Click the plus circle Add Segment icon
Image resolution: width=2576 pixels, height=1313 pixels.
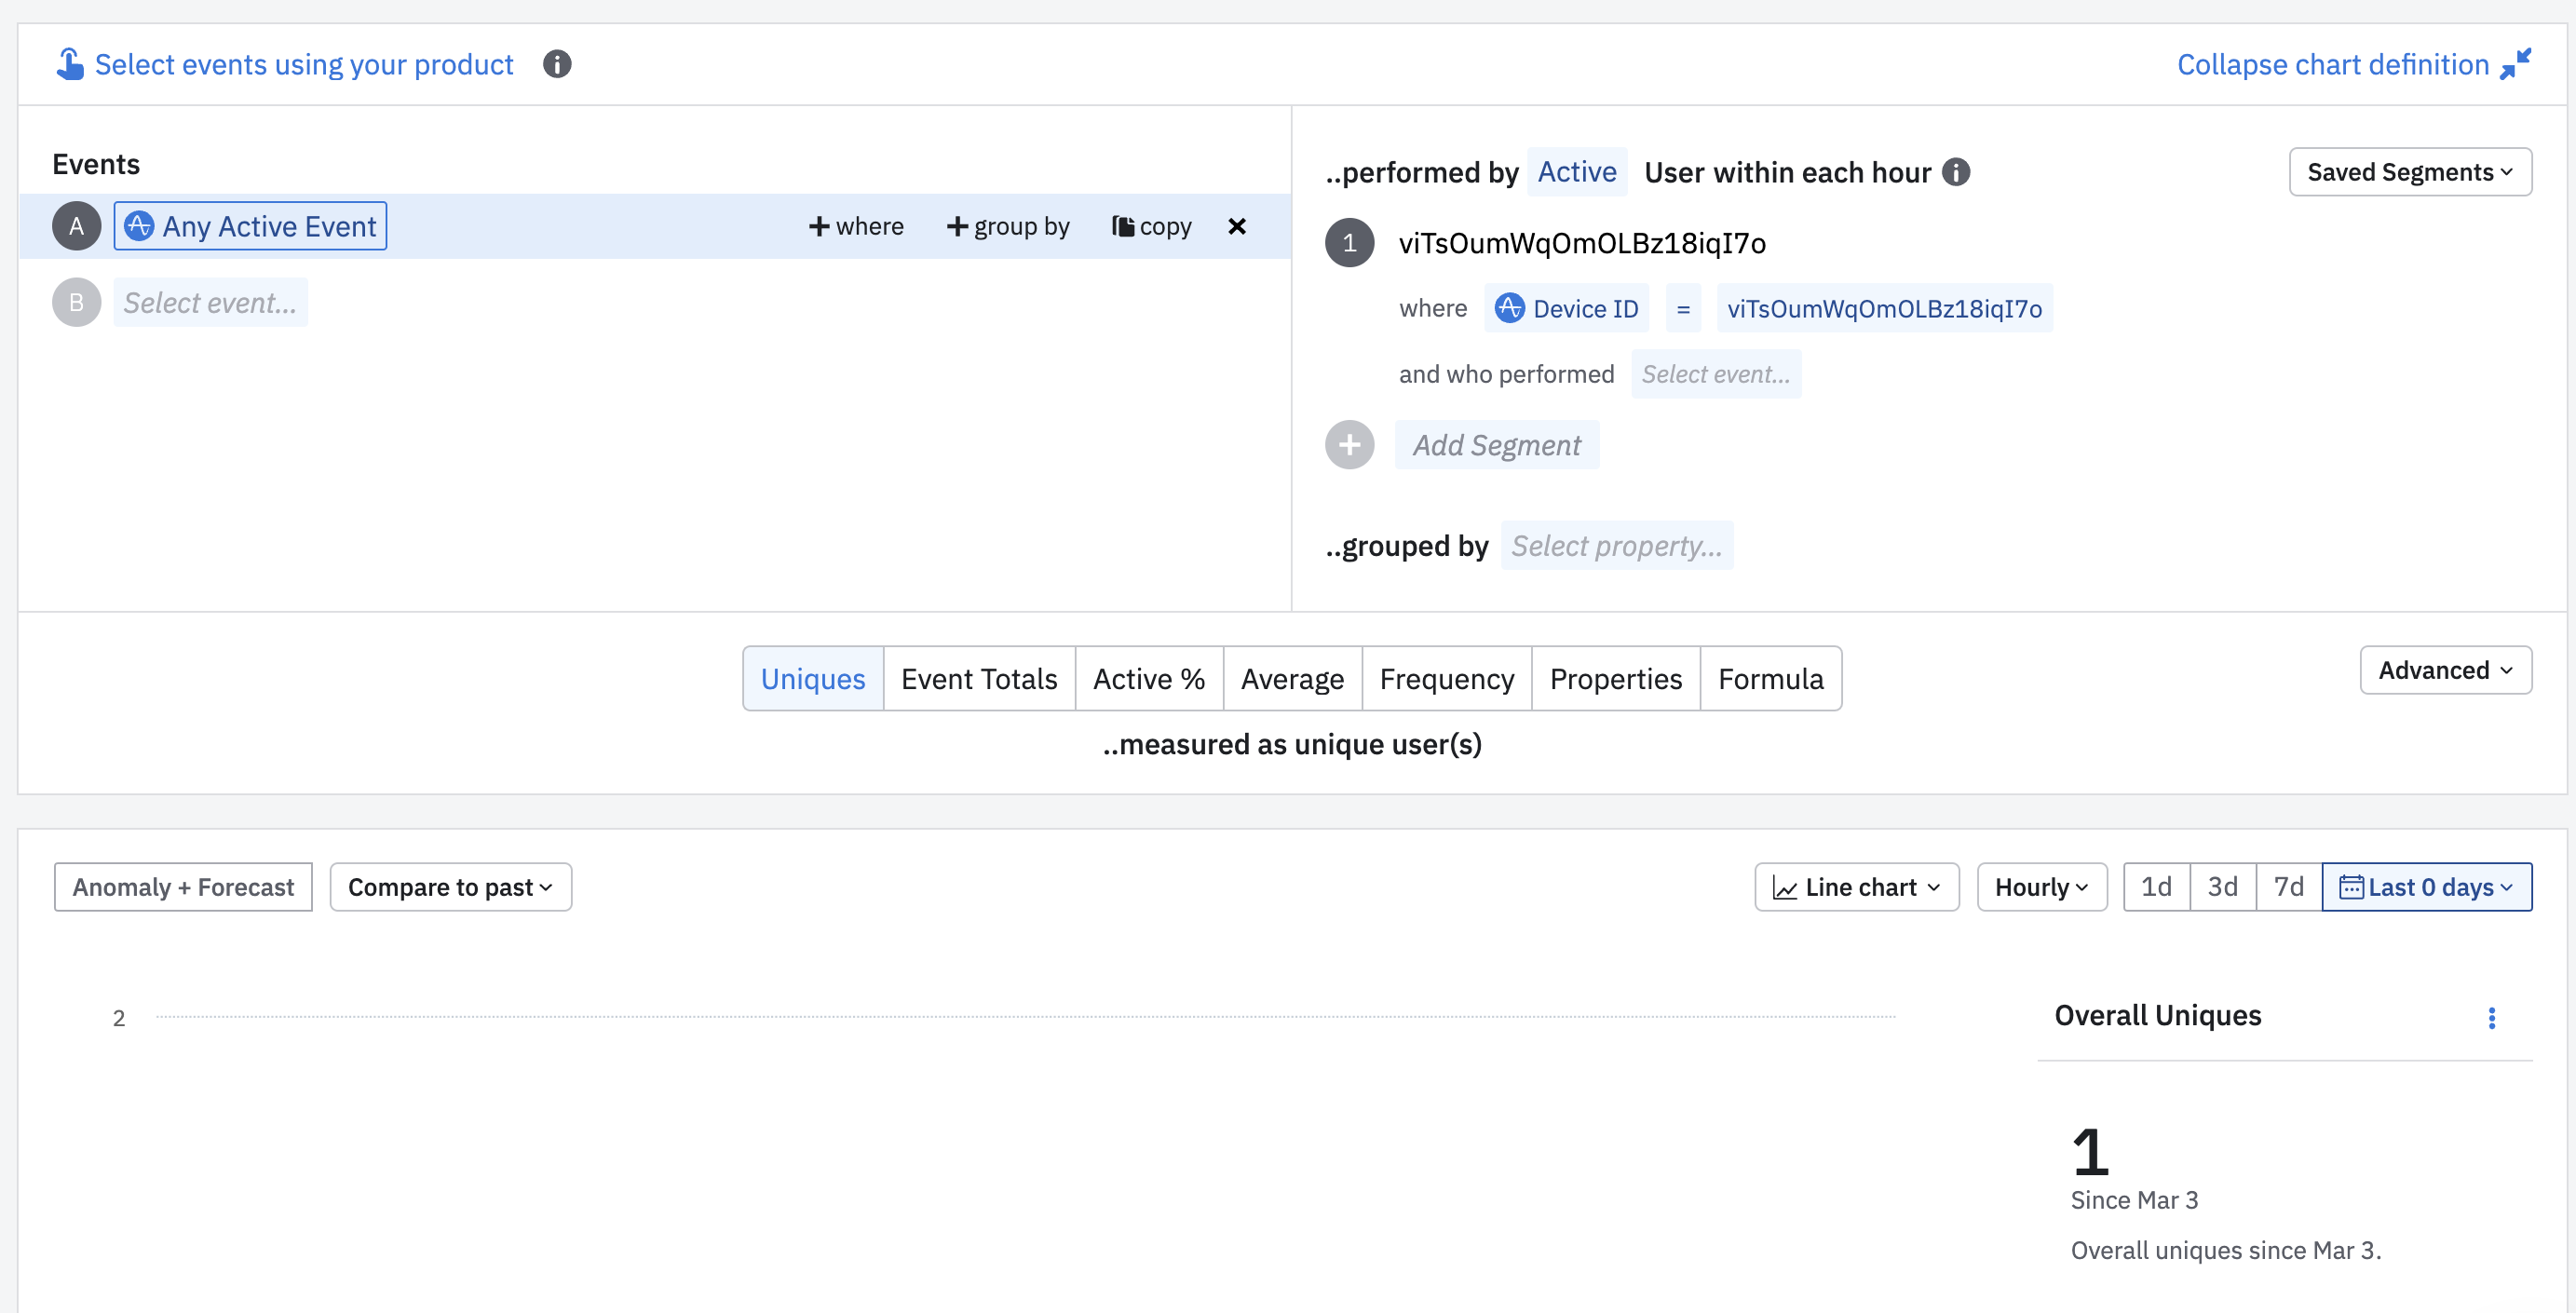1349,445
